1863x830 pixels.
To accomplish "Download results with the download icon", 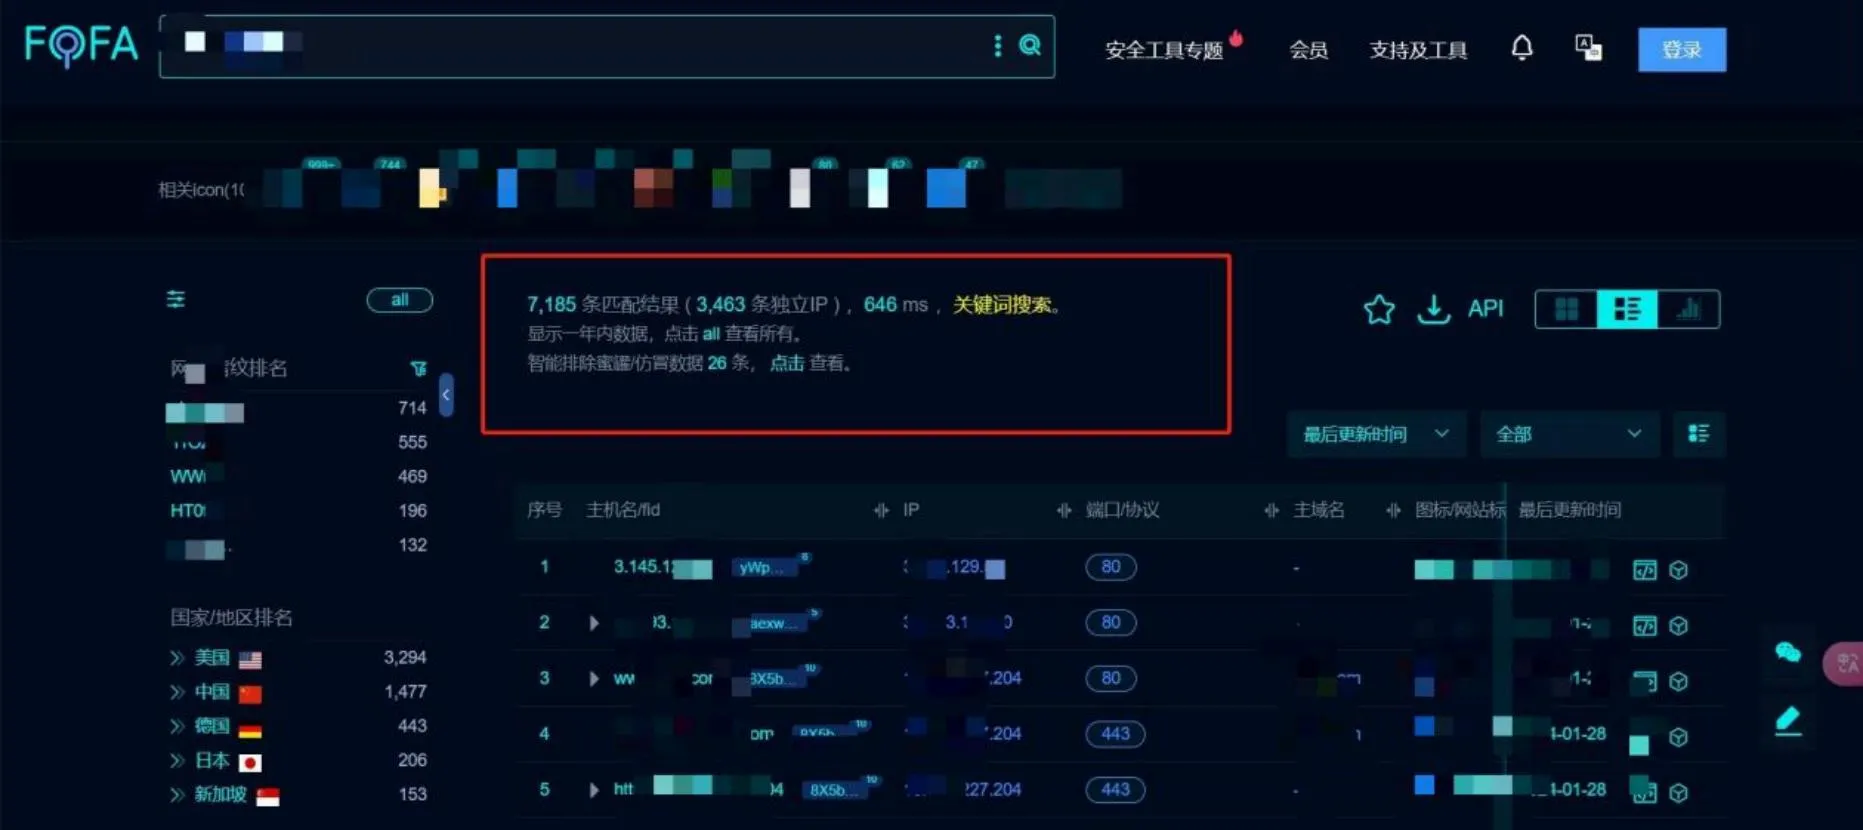I will pyautogui.click(x=1433, y=309).
